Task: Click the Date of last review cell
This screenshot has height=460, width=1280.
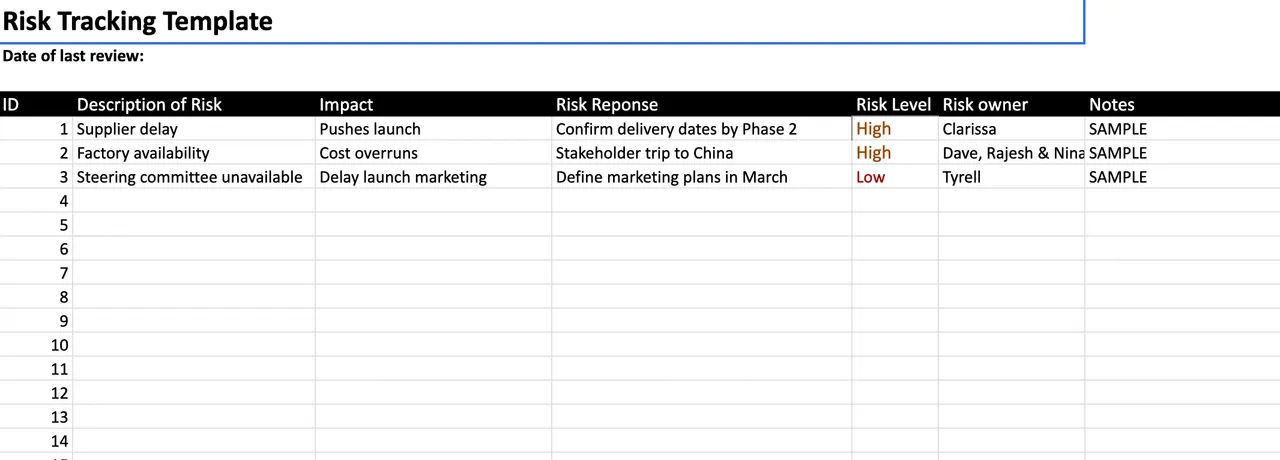Action: 73,56
